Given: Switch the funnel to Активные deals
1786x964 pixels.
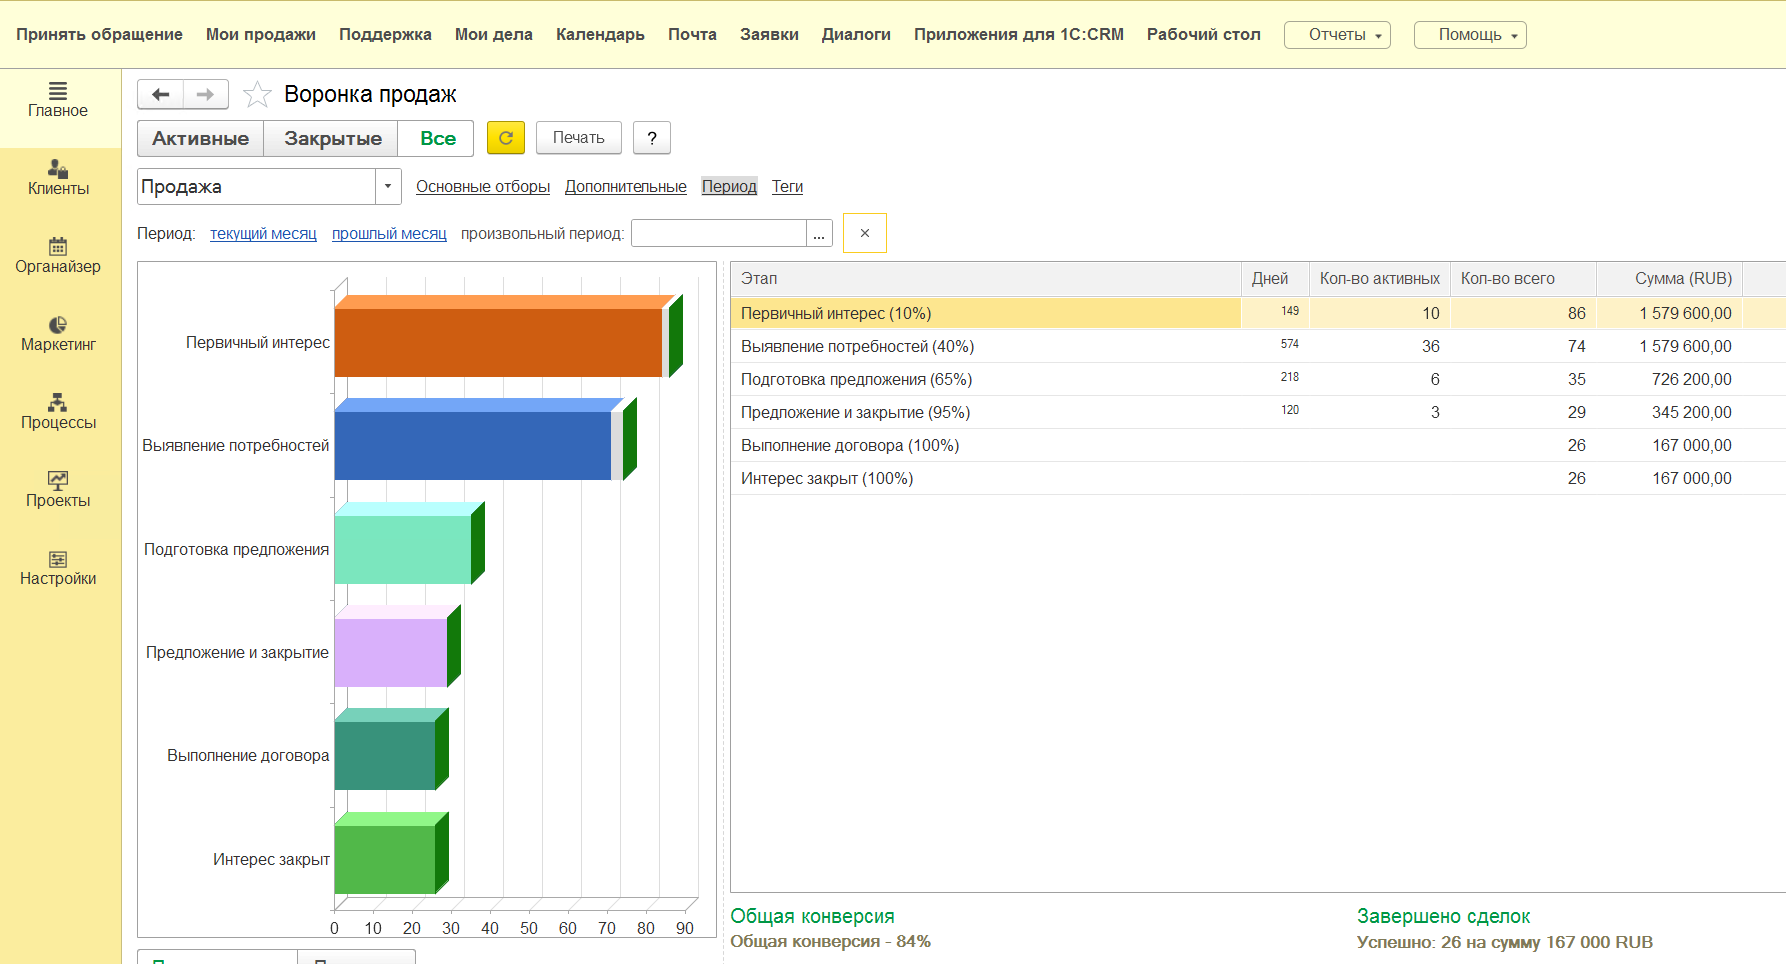Looking at the screenshot, I should pyautogui.click(x=200, y=139).
